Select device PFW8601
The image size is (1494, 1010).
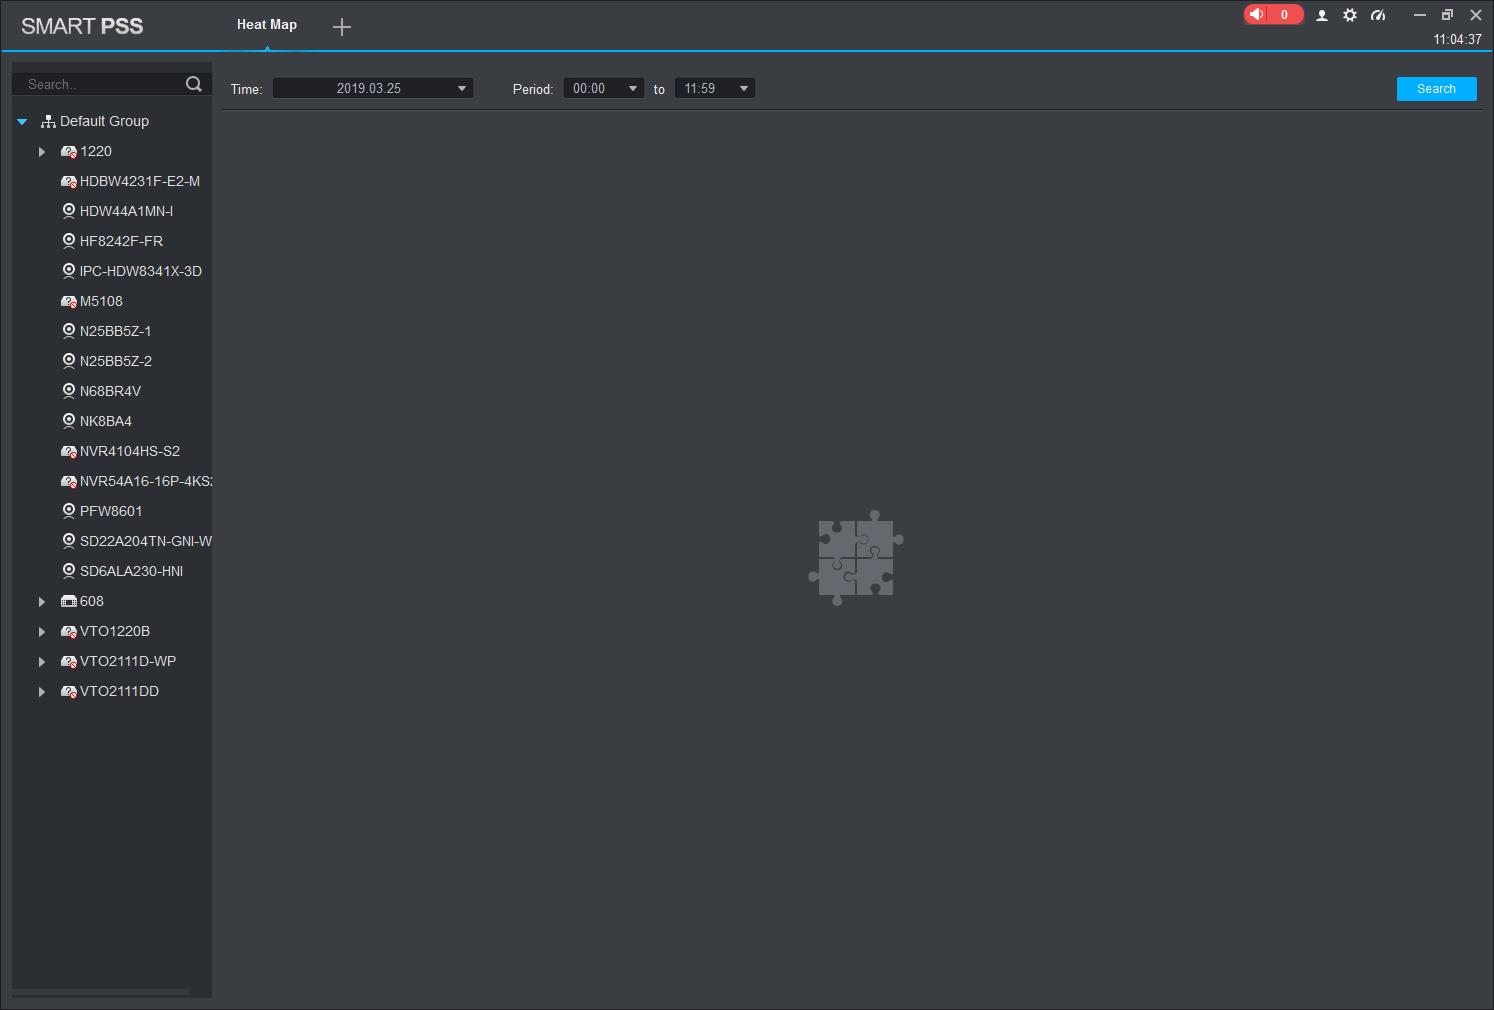point(111,511)
